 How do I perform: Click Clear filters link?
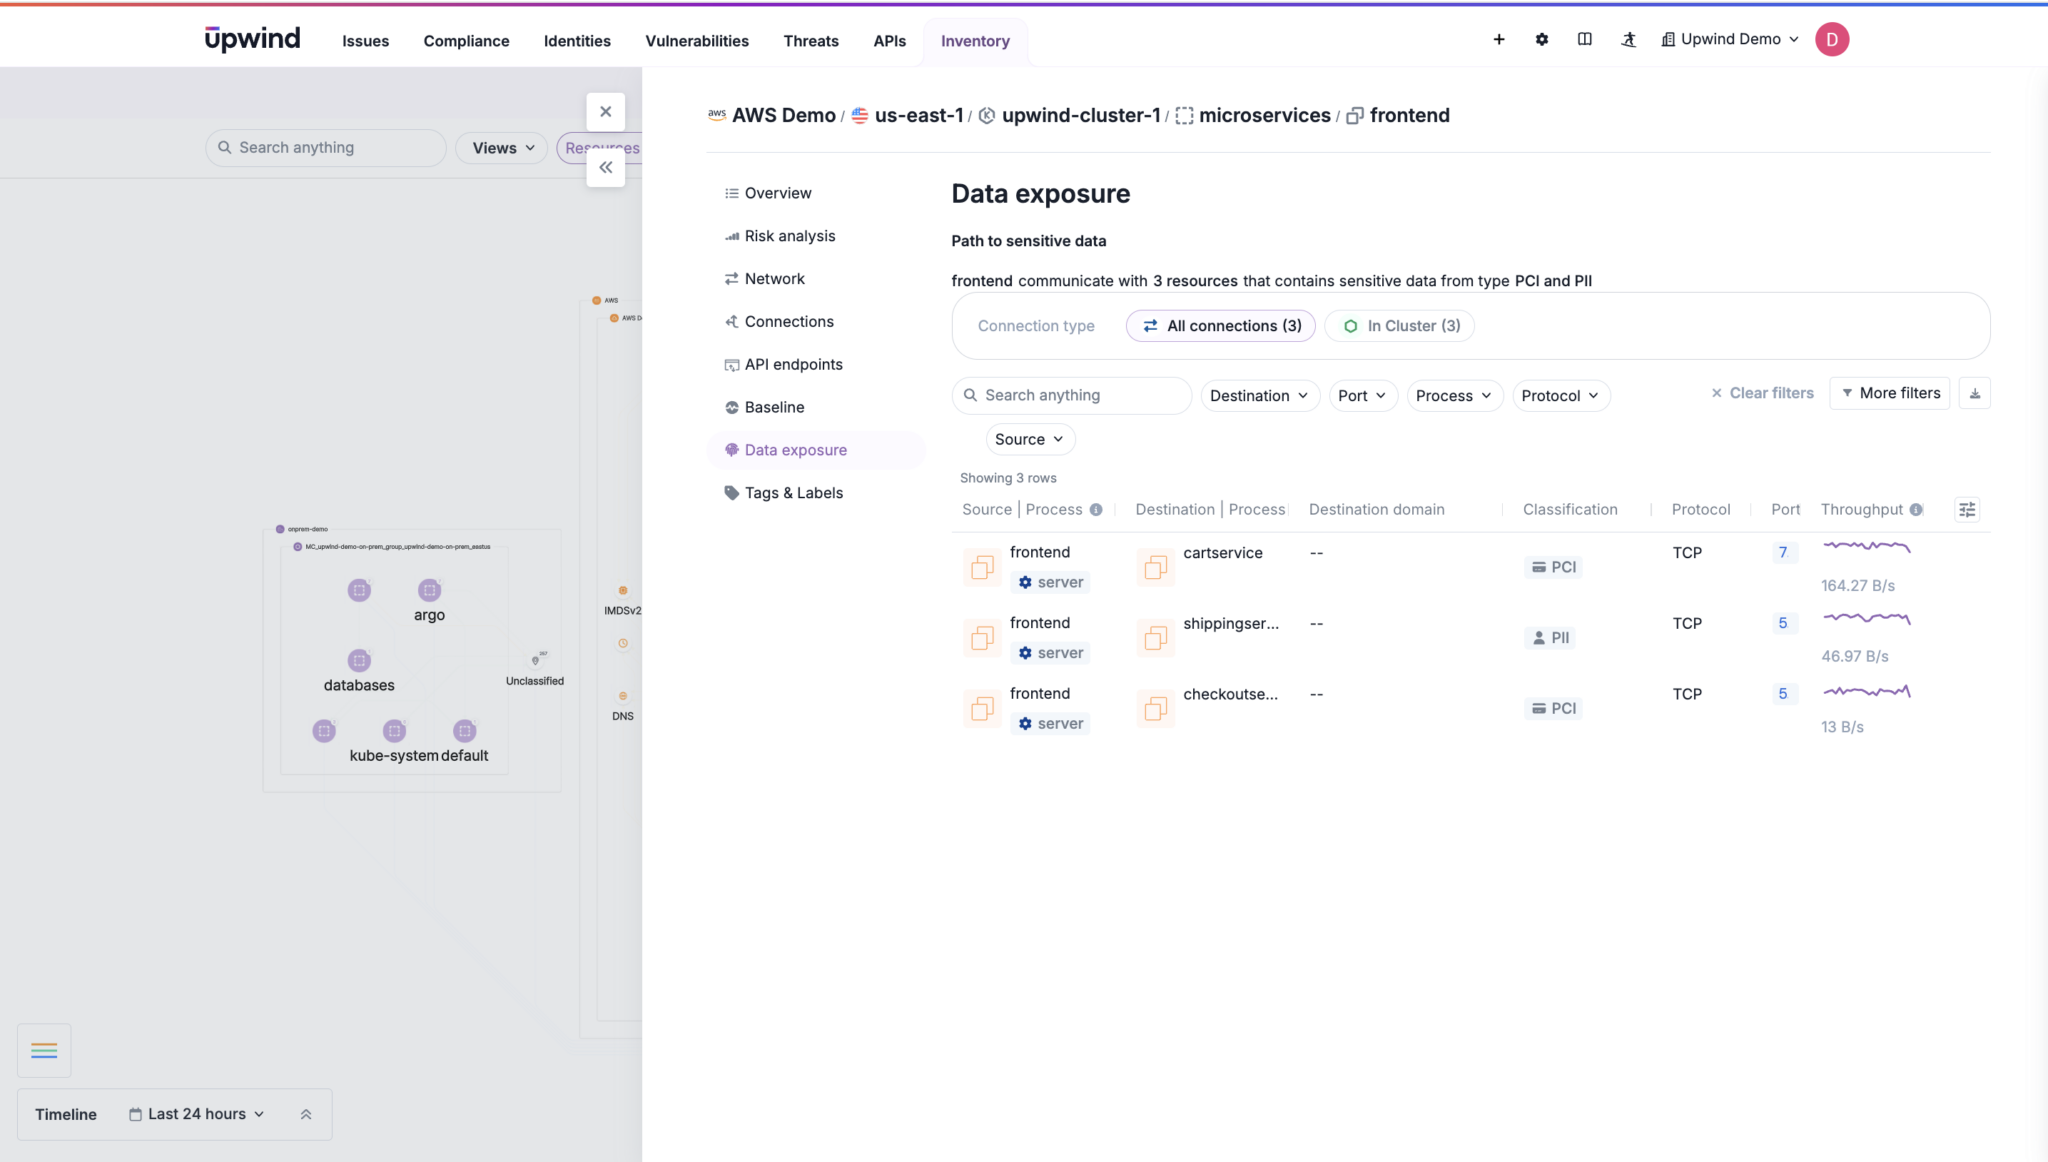click(x=1762, y=393)
